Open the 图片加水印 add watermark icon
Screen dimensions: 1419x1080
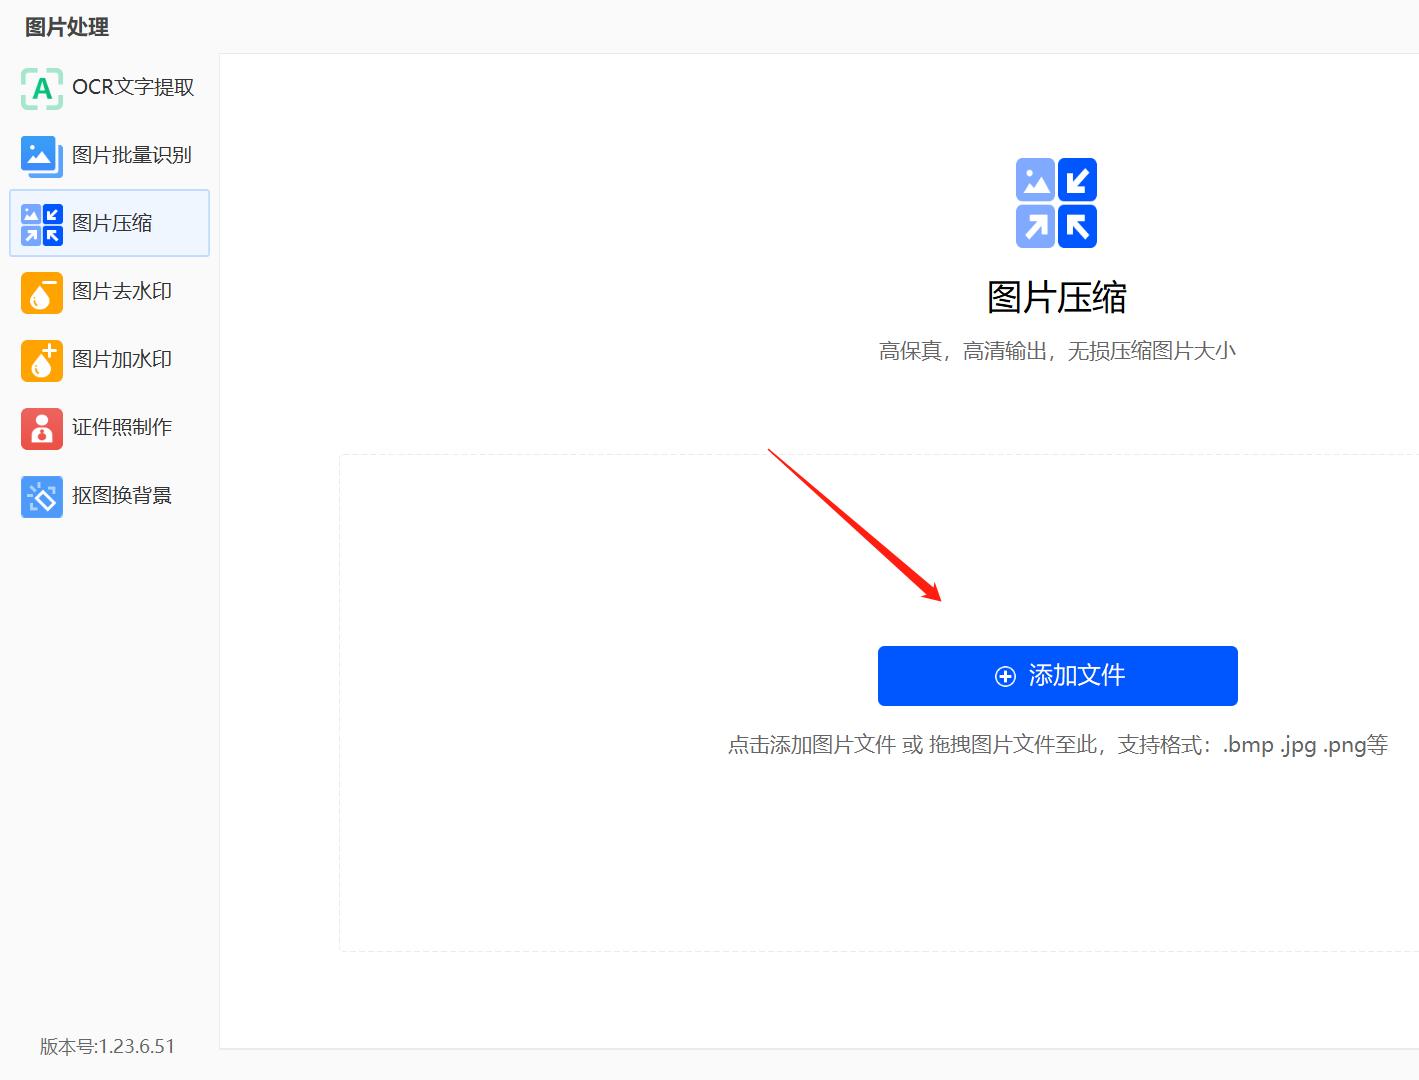41,360
